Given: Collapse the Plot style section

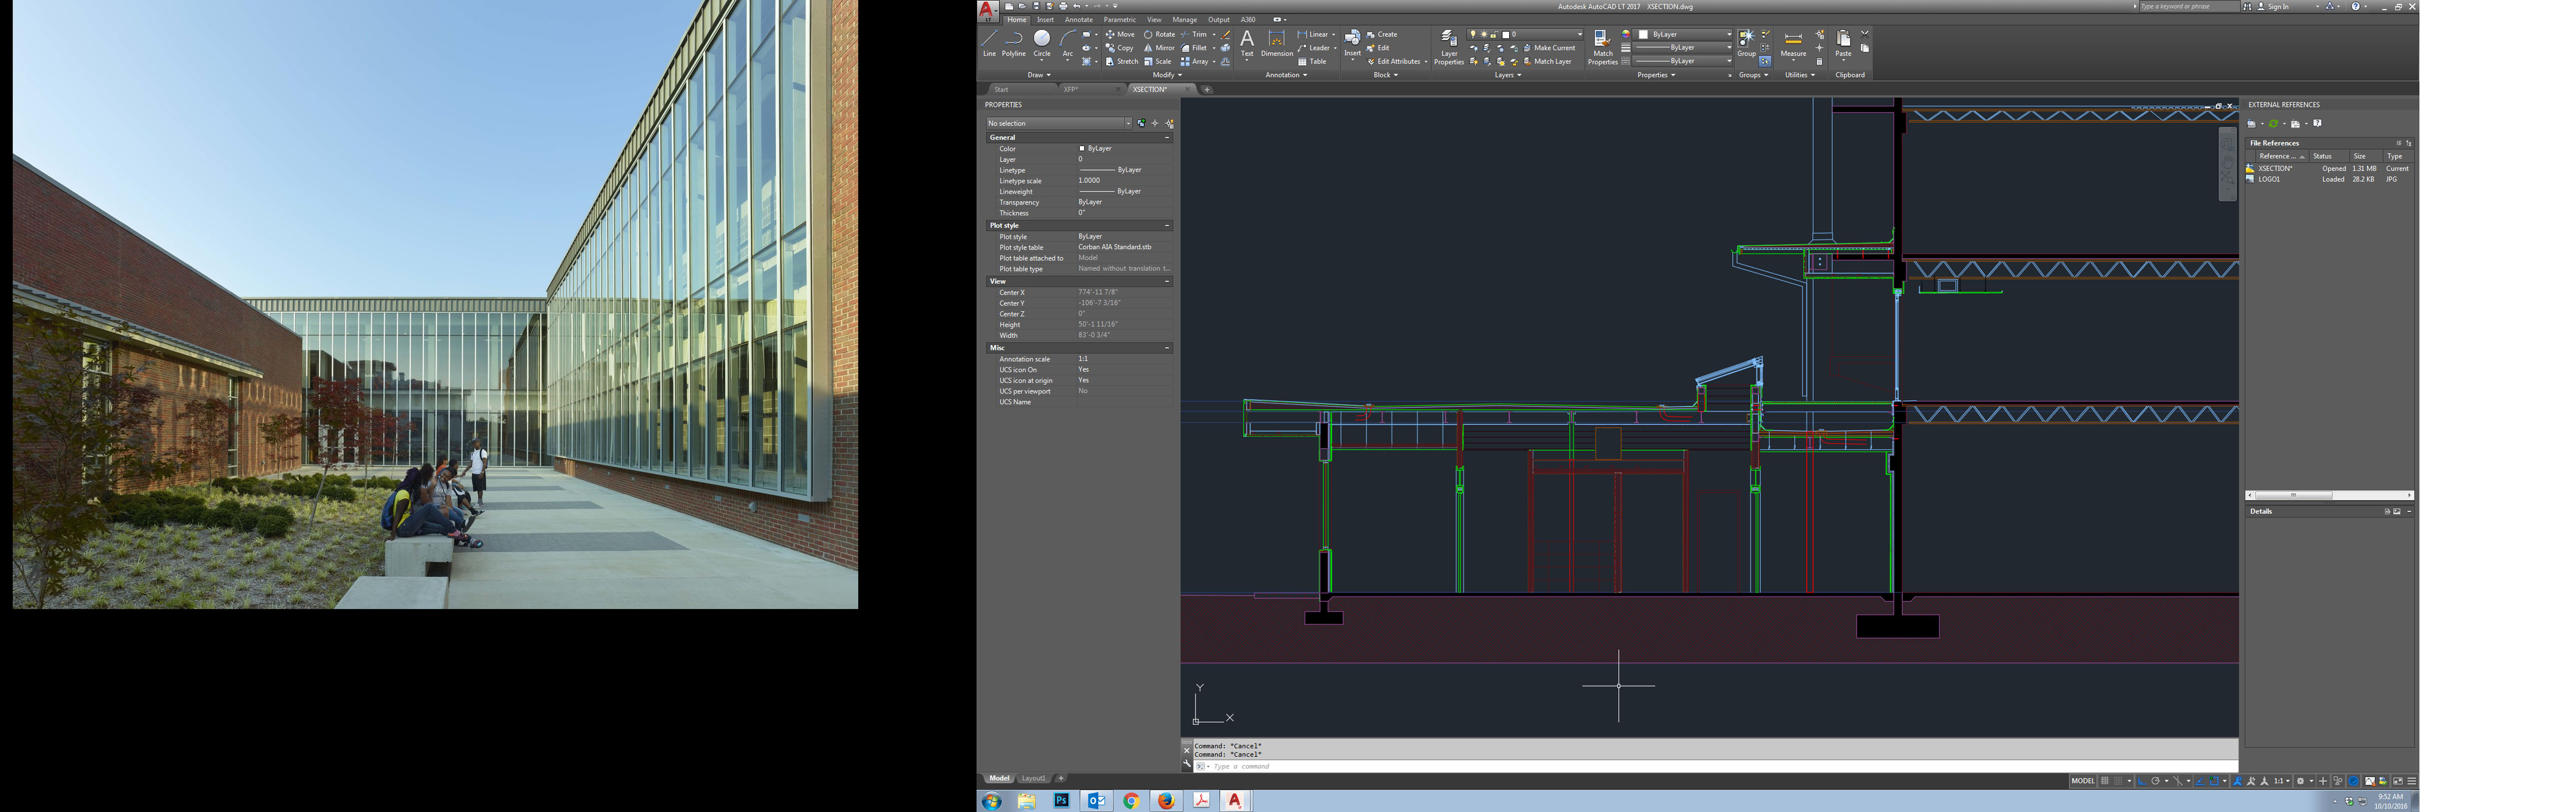Looking at the screenshot, I should [x=1166, y=226].
